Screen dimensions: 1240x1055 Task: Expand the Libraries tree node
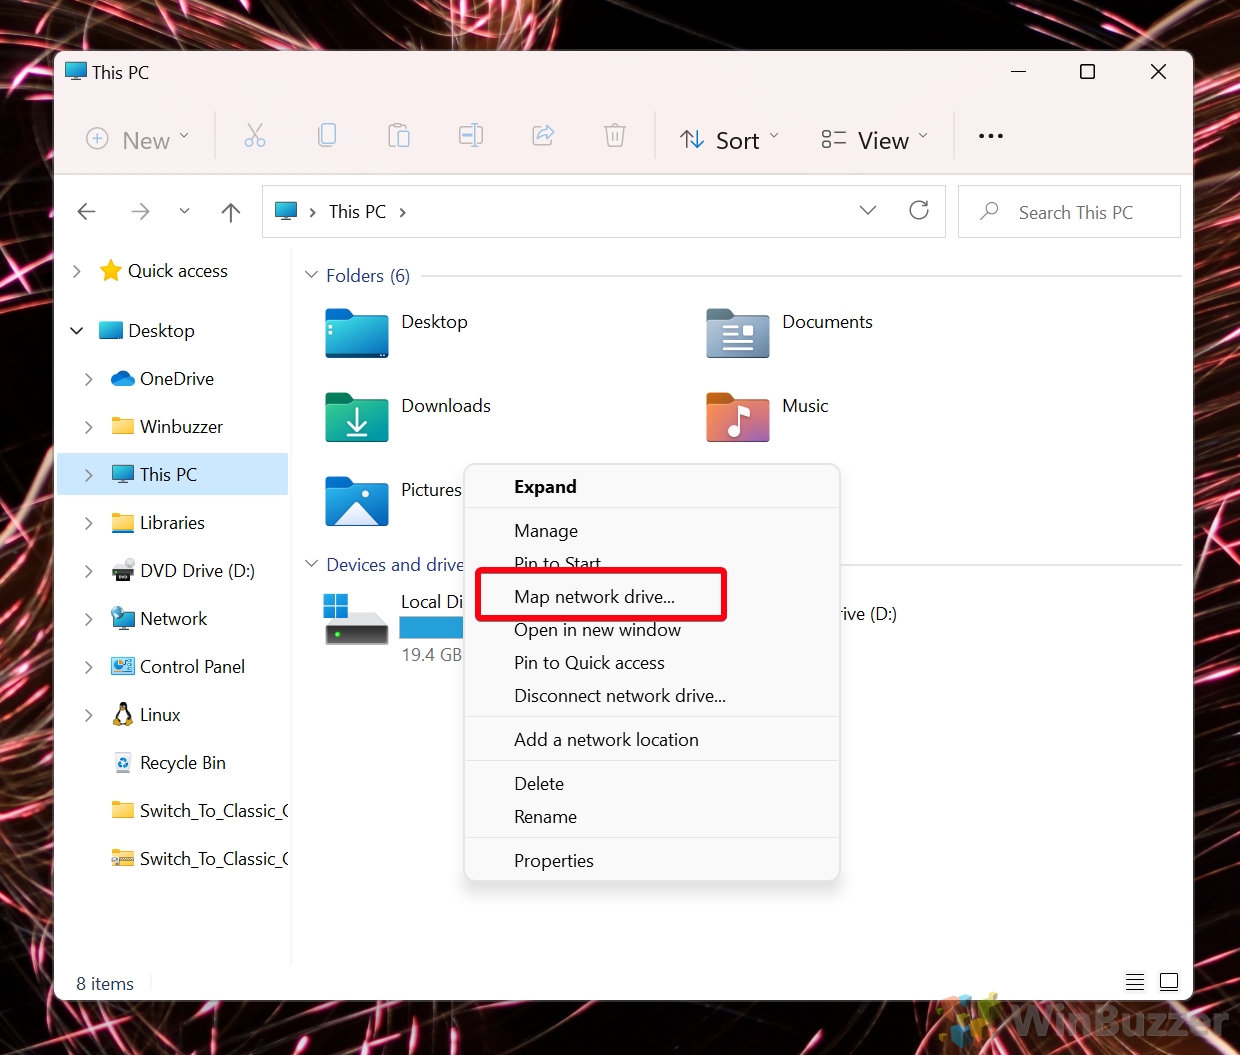click(x=89, y=523)
